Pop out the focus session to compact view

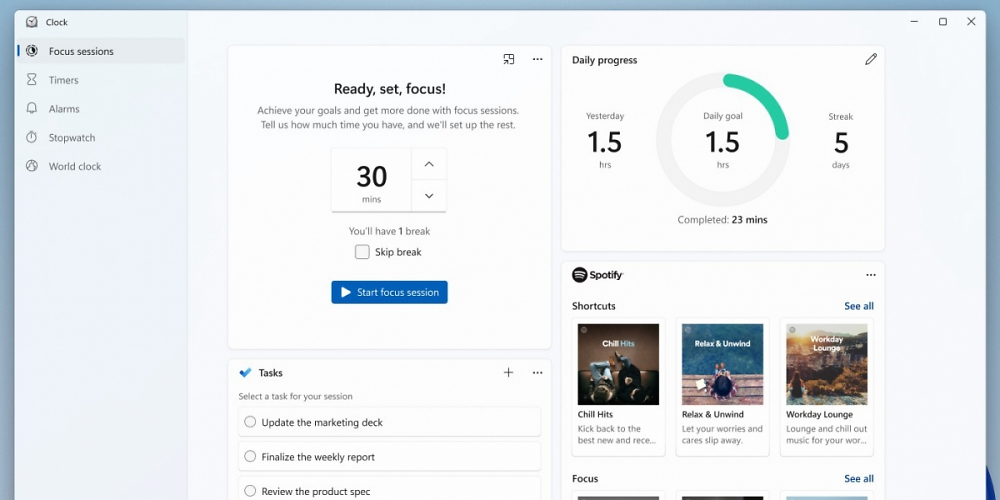509,59
